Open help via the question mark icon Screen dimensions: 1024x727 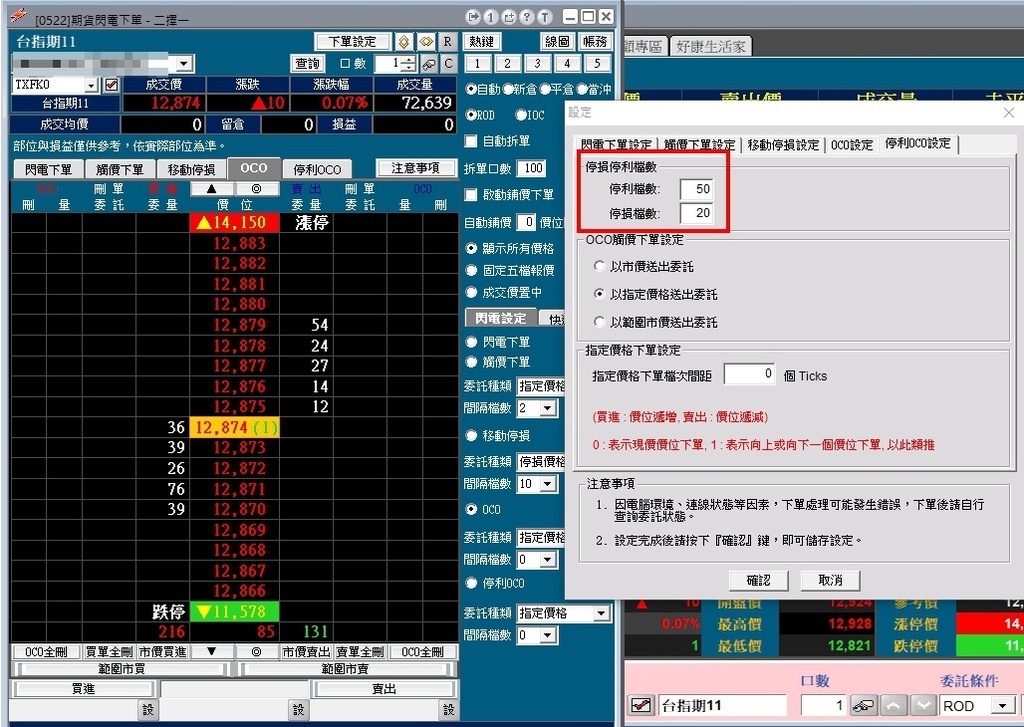point(526,16)
